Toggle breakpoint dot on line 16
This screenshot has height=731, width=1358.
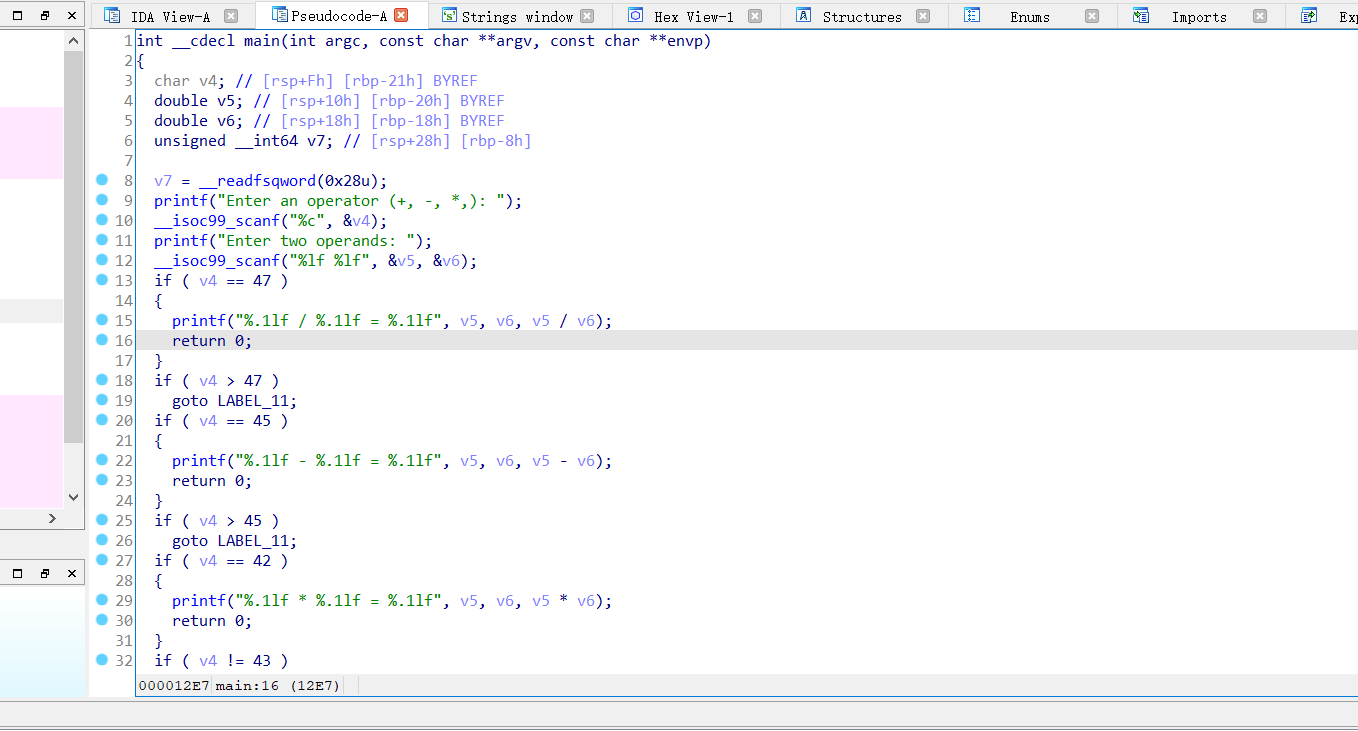click(x=102, y=340)
